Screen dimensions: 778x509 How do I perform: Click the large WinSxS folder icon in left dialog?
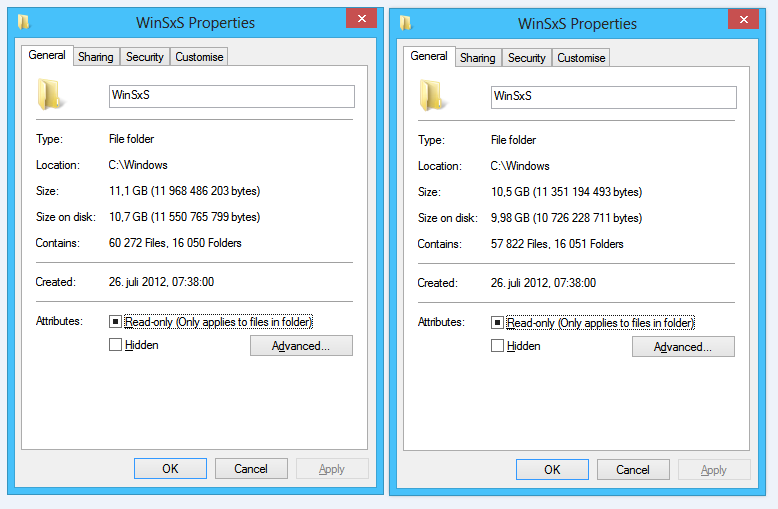[50, 95]
